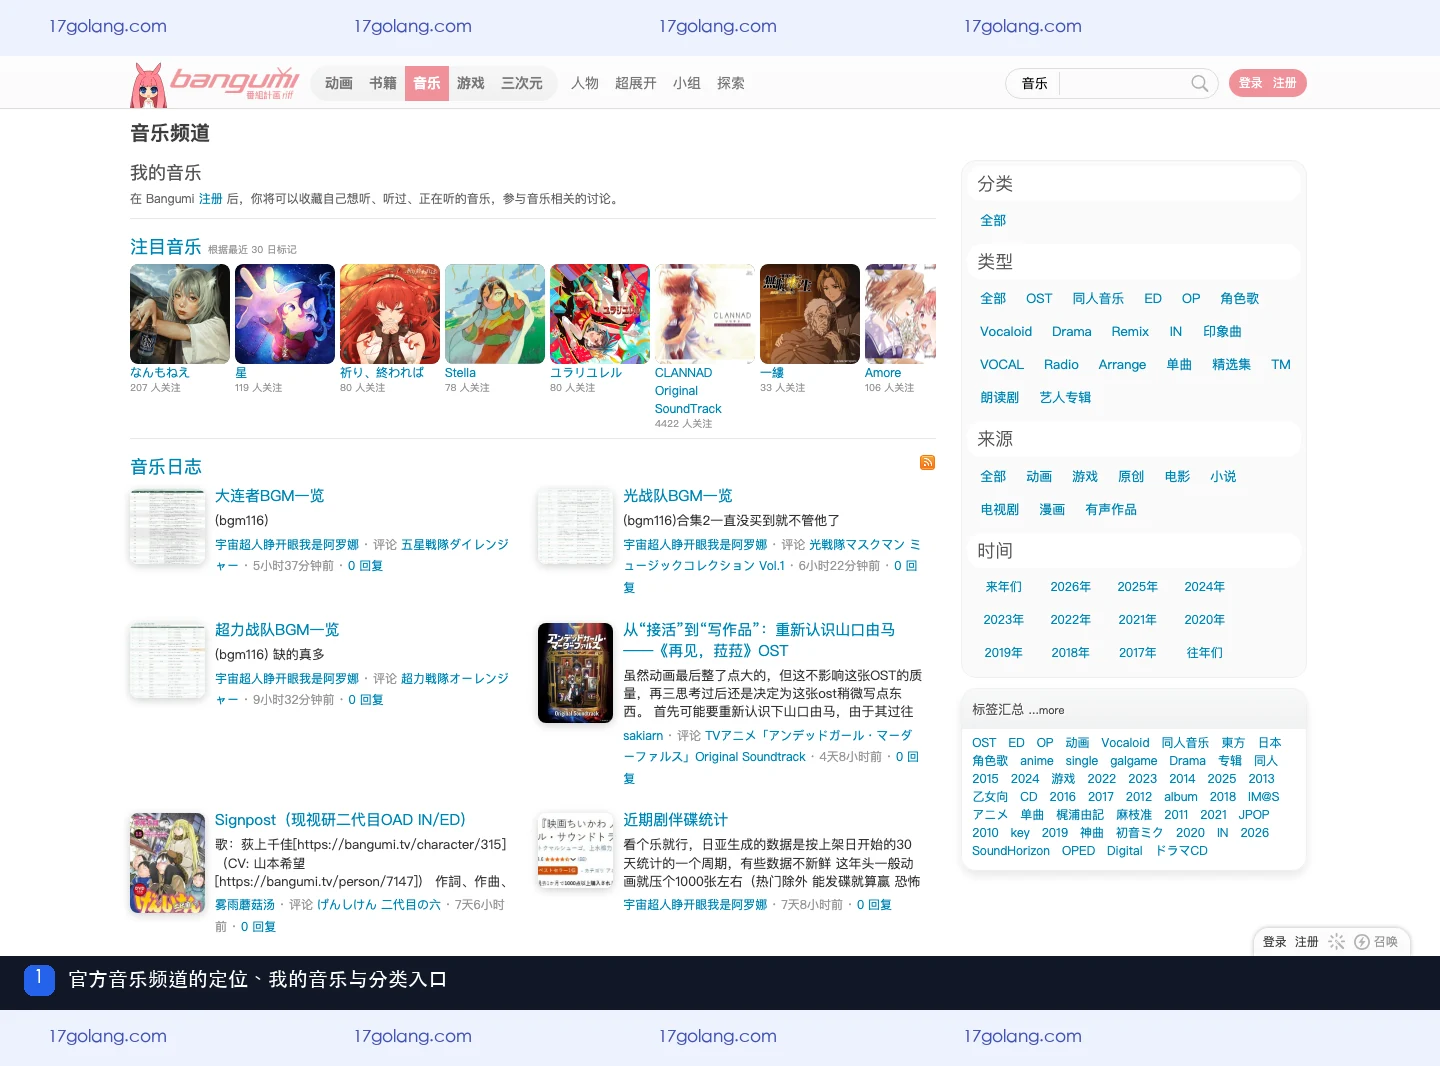Click 登录 in bottom dock

[1275, 942]
